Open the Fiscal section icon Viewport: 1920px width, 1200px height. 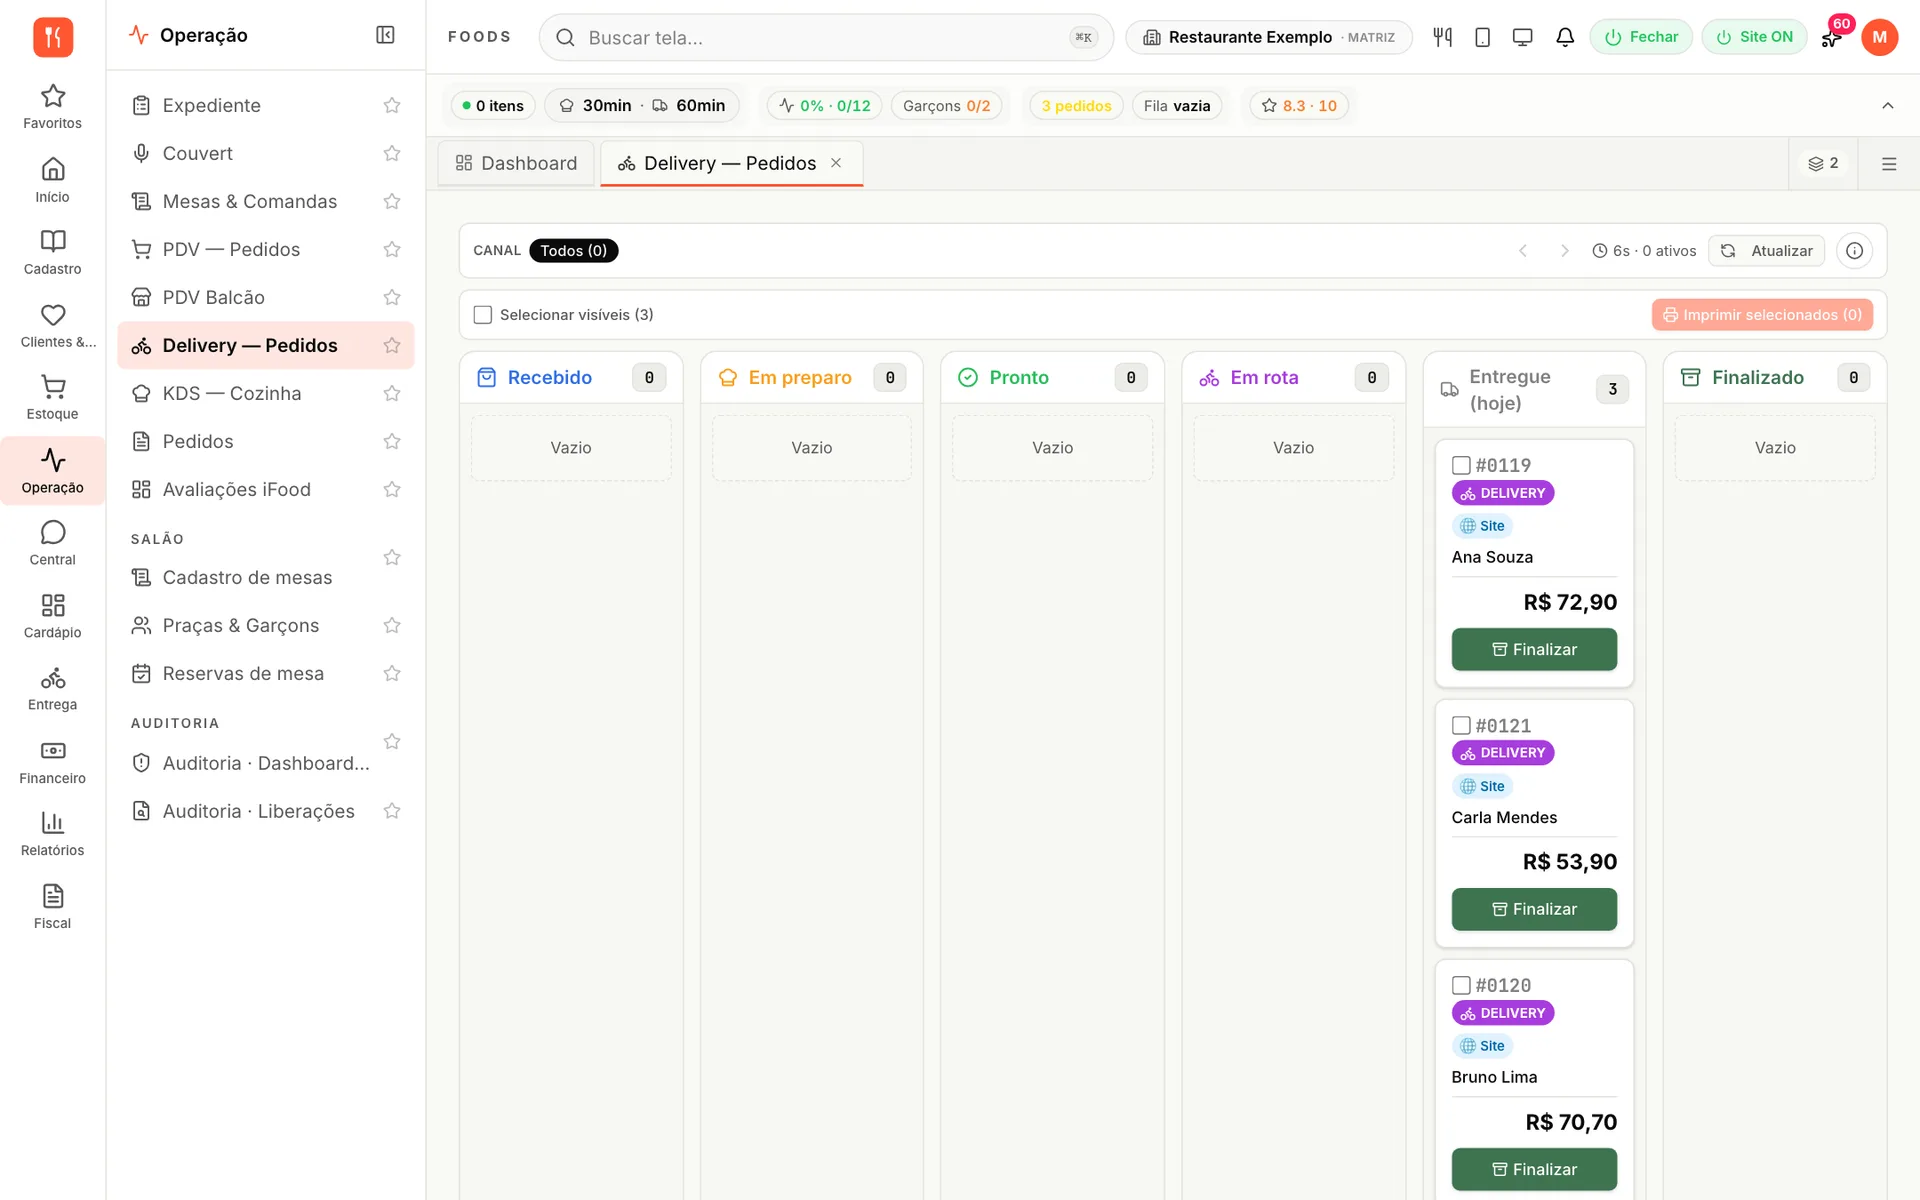[52, 907]
